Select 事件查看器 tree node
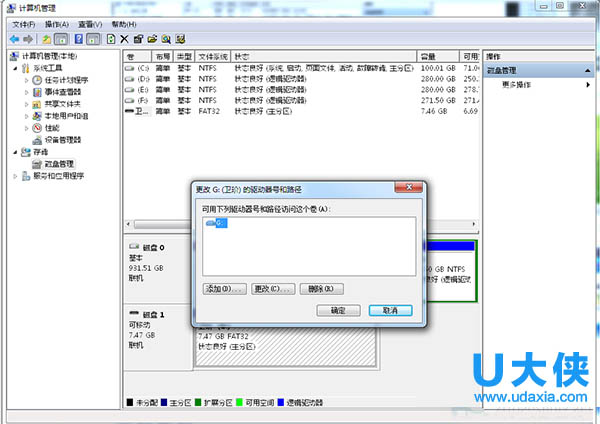Screen dimensions: 600x424 tap(63, 92)
